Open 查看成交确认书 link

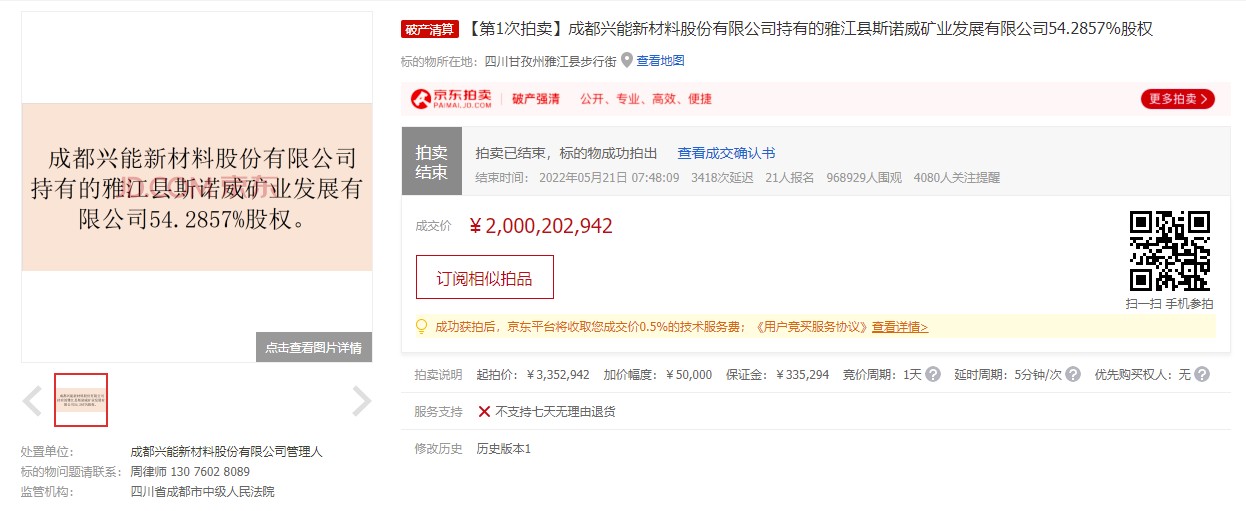pyautogui.click(x=726, y=153)
